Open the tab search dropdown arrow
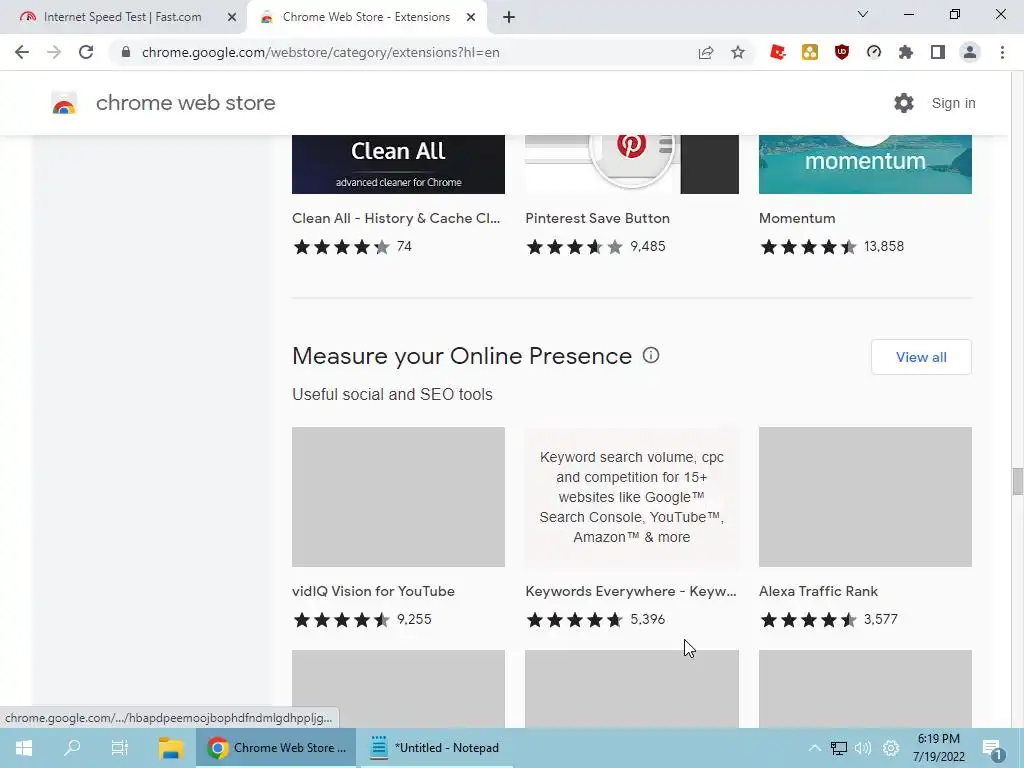The height and width of the screenshot is (768, 1024). point(863,14)
